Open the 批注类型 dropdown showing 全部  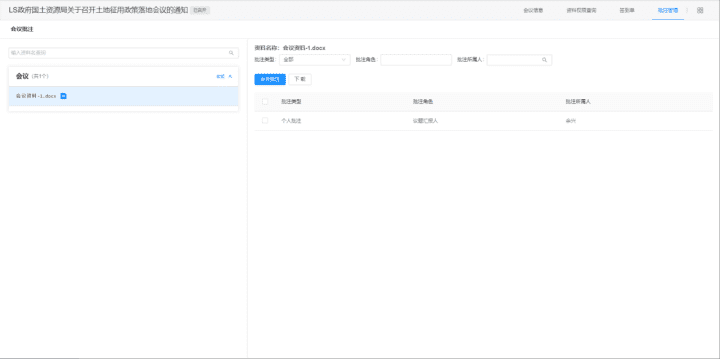click(x=315, y=60)
